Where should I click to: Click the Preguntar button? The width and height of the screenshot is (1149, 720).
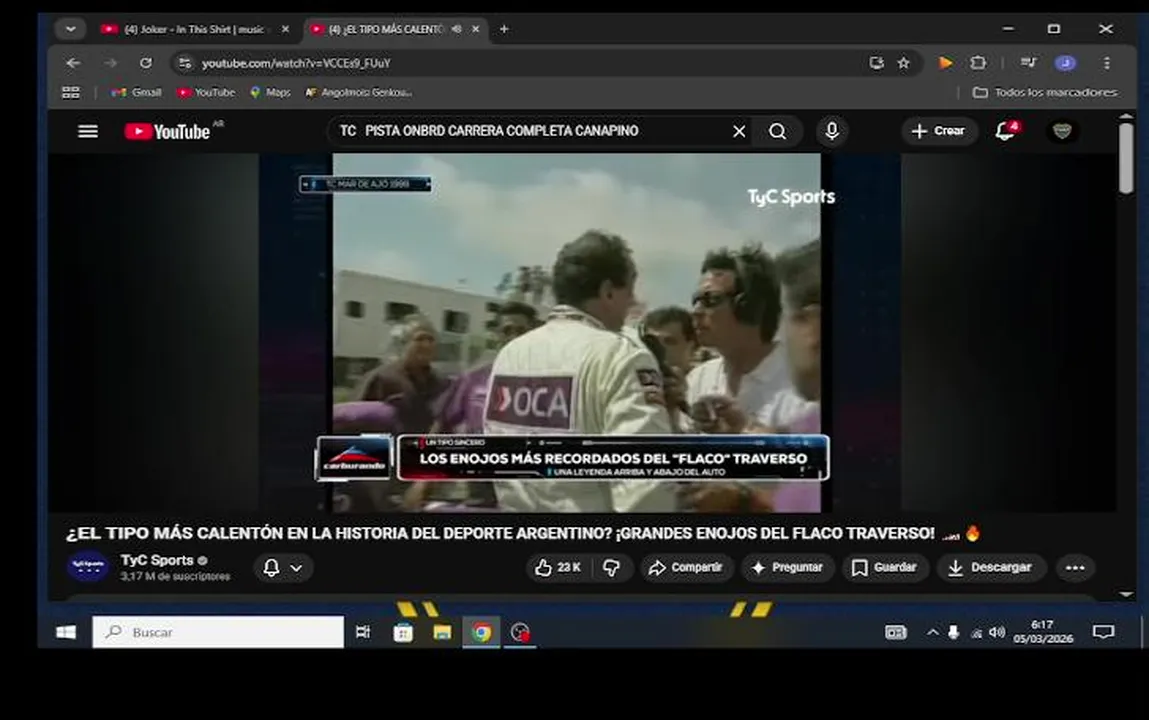coord(787,568)
